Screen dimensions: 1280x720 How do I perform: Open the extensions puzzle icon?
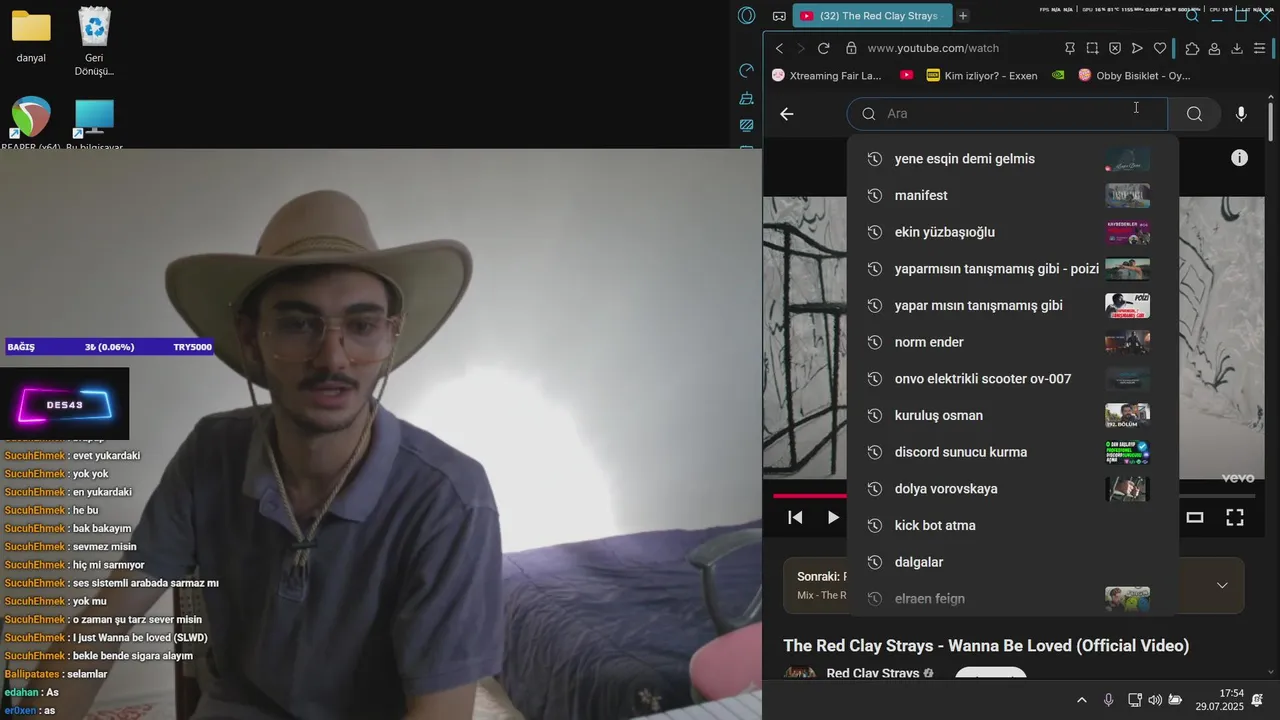[1192, 48]
